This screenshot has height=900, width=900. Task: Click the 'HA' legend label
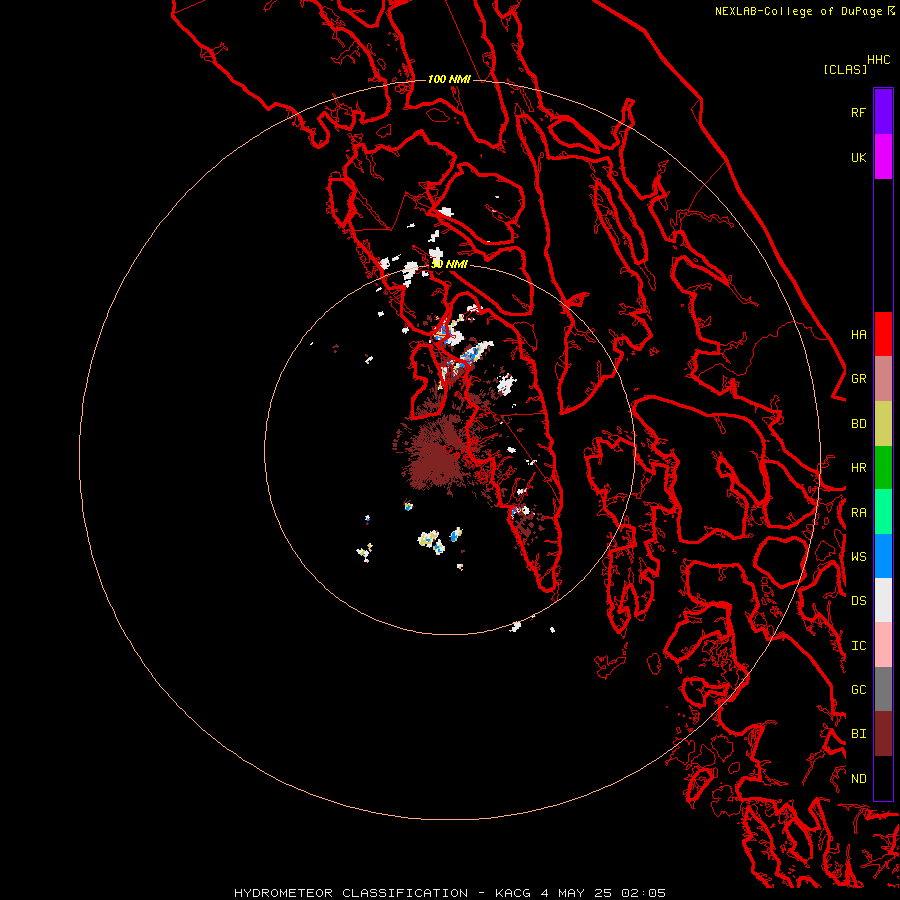coord(858,334)
